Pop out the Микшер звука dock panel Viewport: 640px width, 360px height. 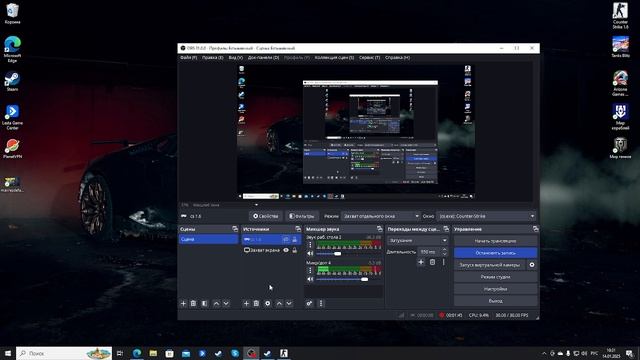(380, 229)
